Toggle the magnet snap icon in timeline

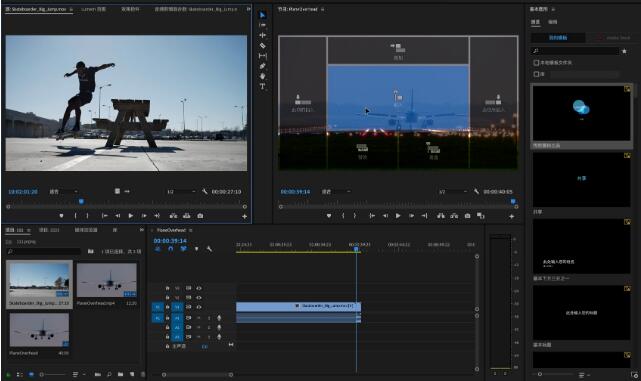coord(170,249)
